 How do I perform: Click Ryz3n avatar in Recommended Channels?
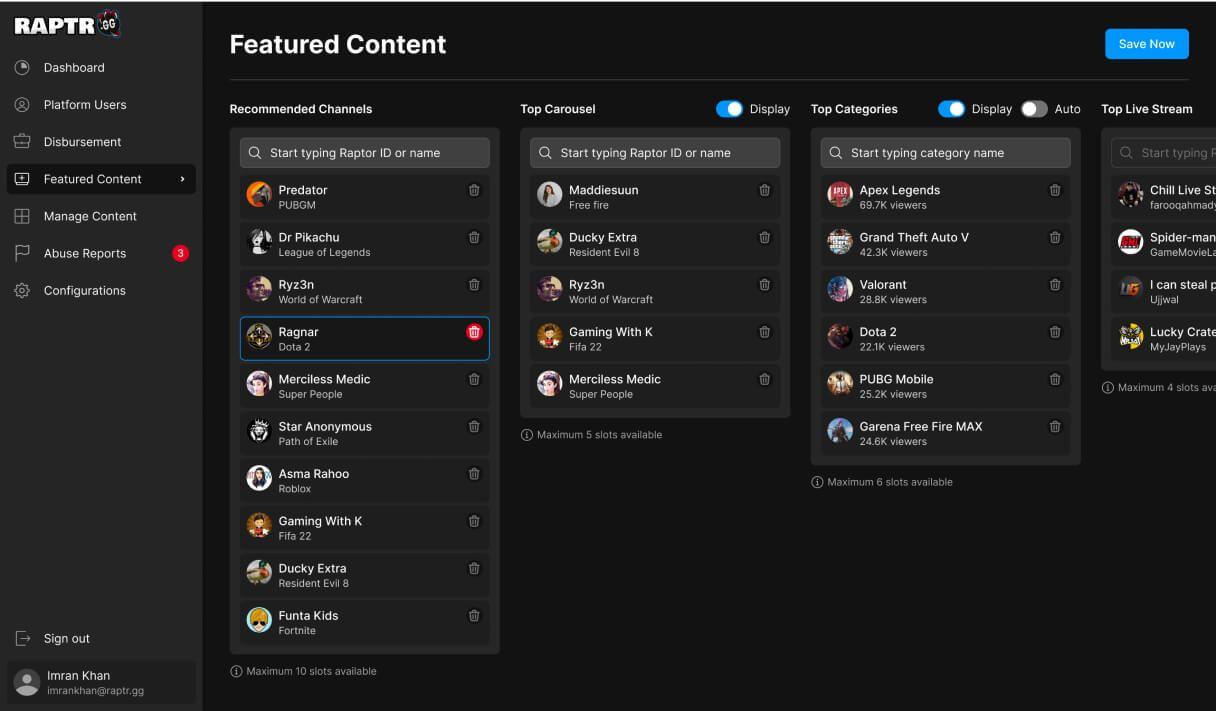pyautogui.click(x=259, y=290)
